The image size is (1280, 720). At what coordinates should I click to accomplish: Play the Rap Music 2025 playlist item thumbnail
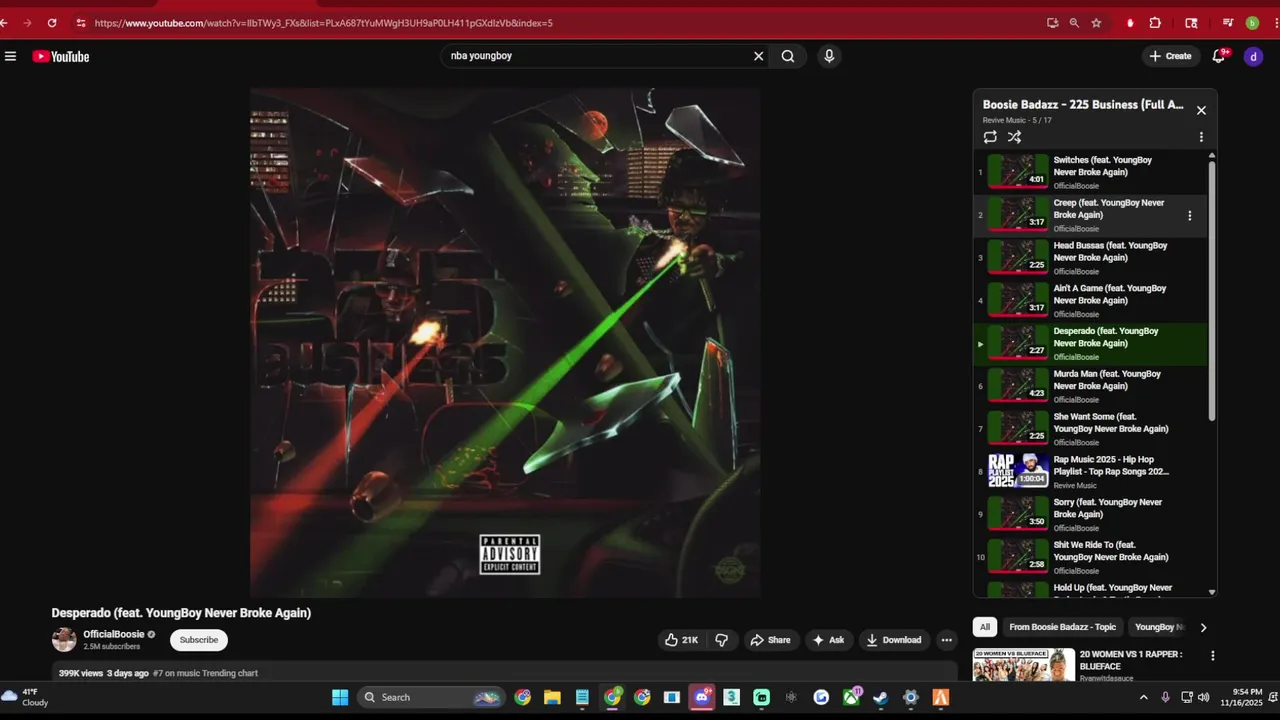[x=1018, y=471]
